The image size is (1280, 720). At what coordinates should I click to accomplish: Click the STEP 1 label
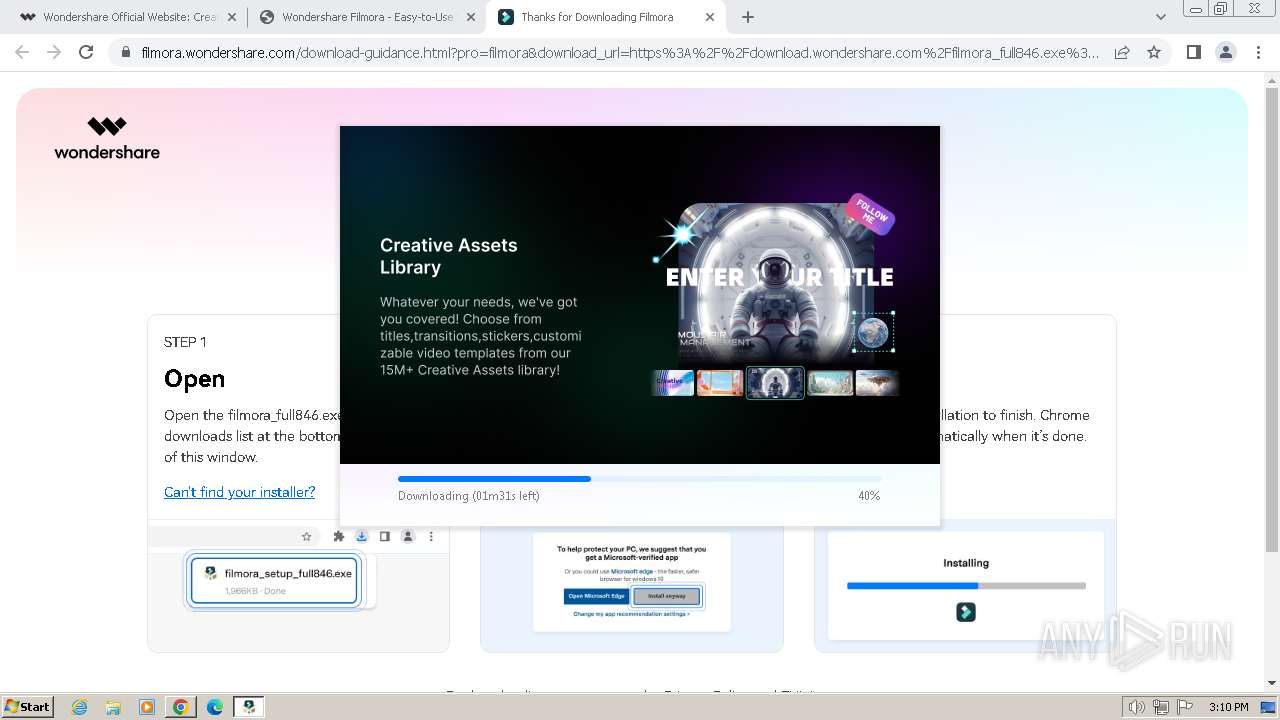point(185,342)
